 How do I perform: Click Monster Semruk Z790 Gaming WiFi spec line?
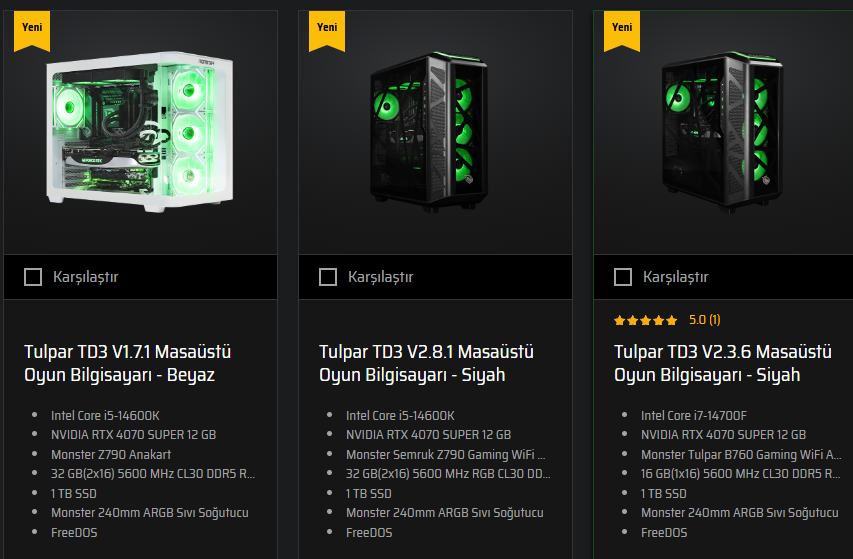(x=446, y=455)
